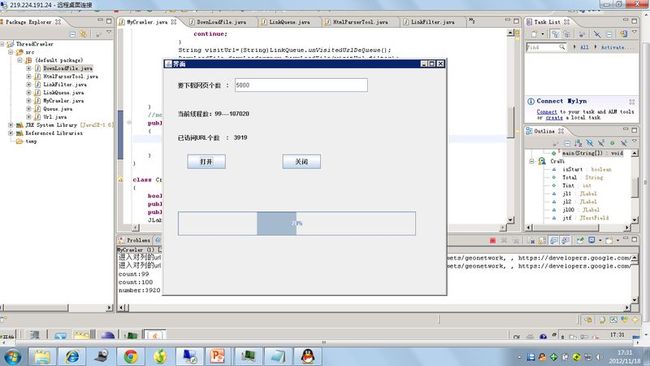Select LinkQueue.java in Package Explorer
The width and height of the screenshot is (650, 366).
[63, 92]
